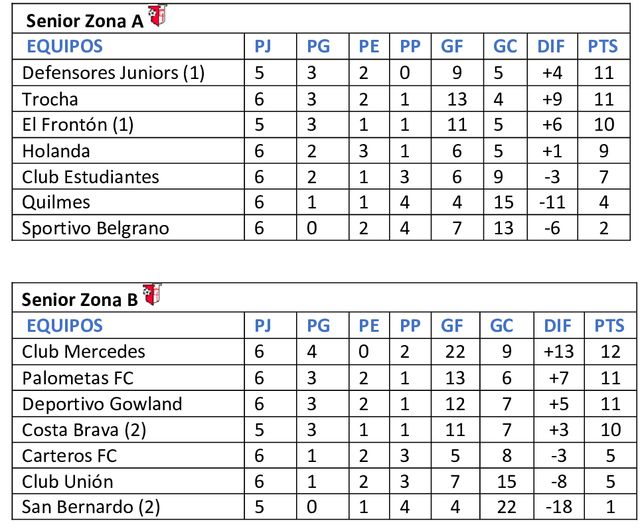Click EQUIPOS header in the Zona A table
Screen dimensions: 640x529
coord(64,46)
